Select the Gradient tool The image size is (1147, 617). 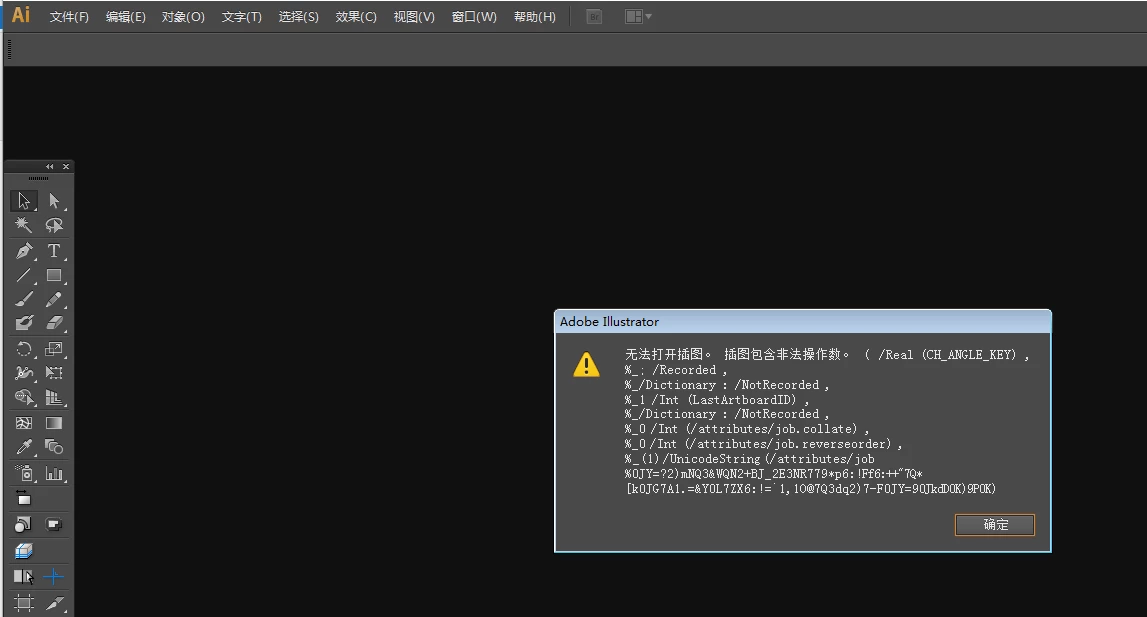tap(53, 423)
